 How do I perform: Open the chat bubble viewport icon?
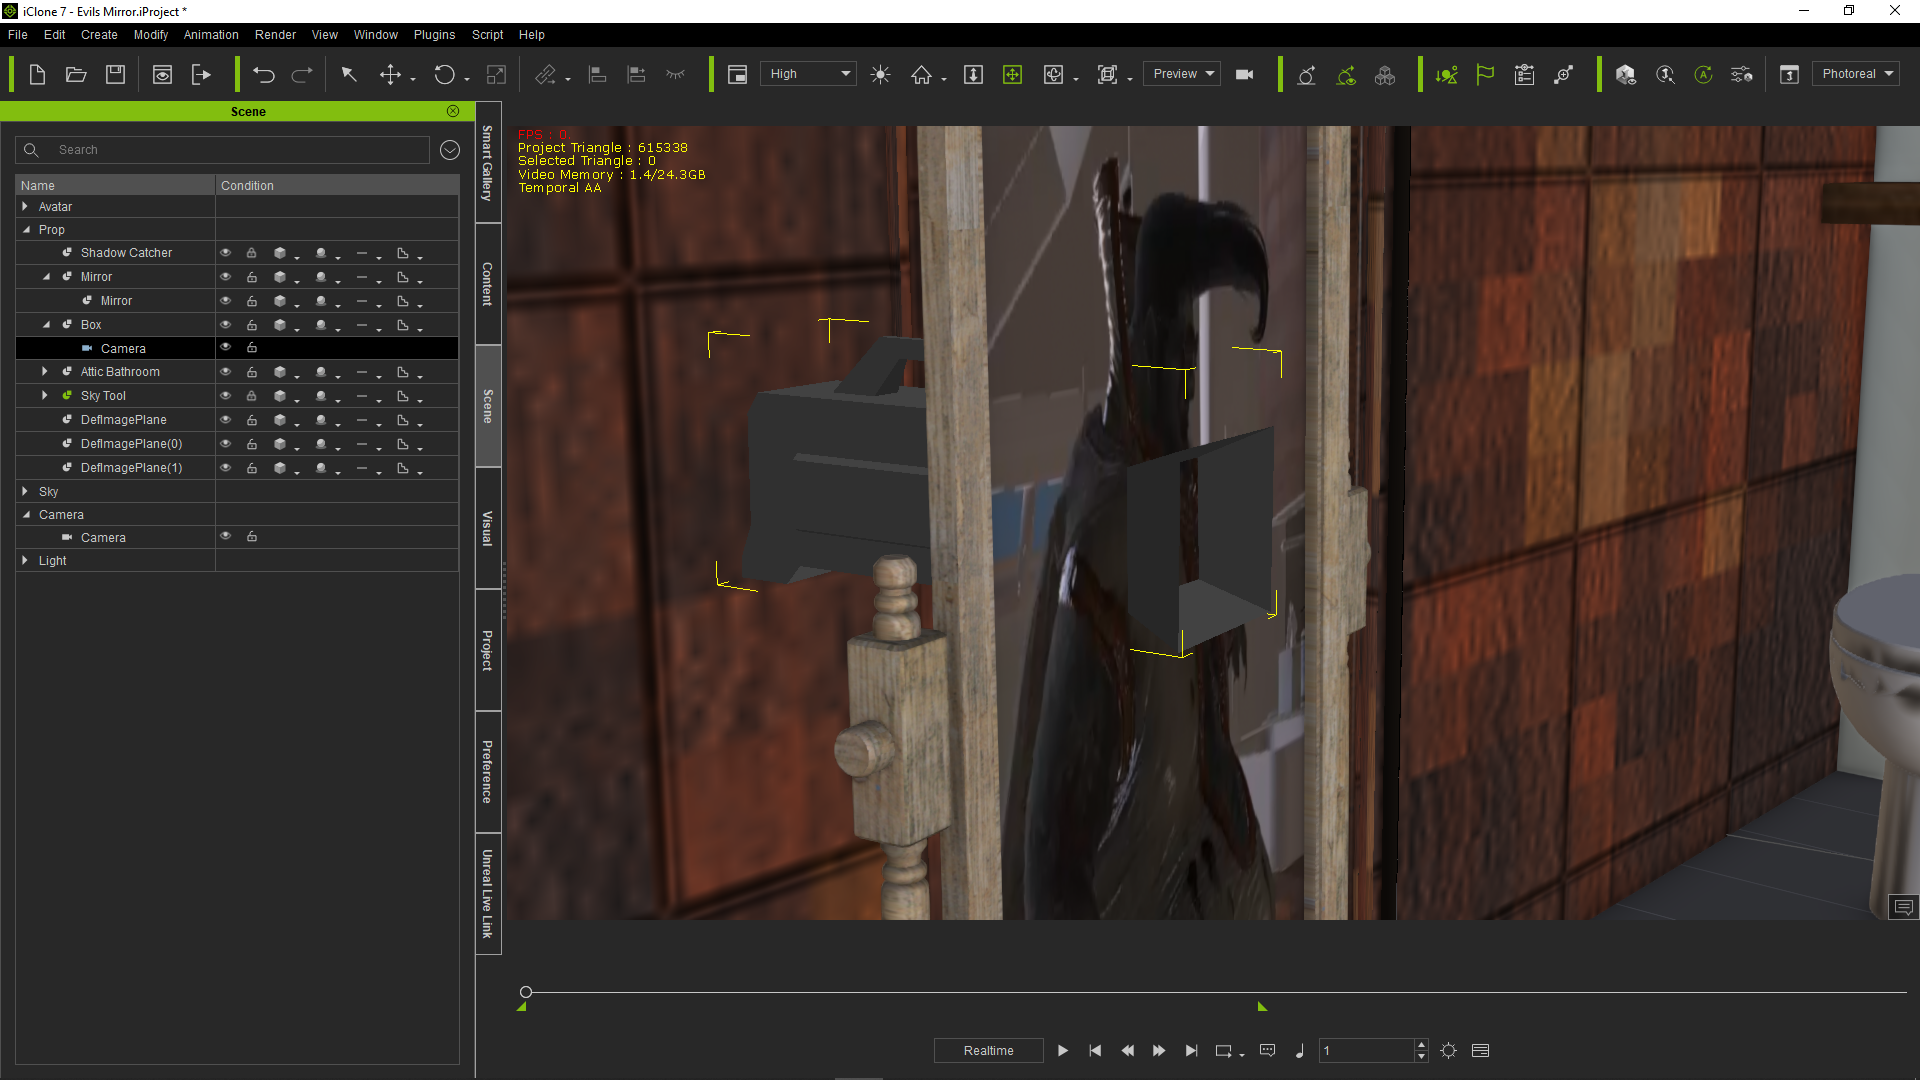[x=1903, y=907]
